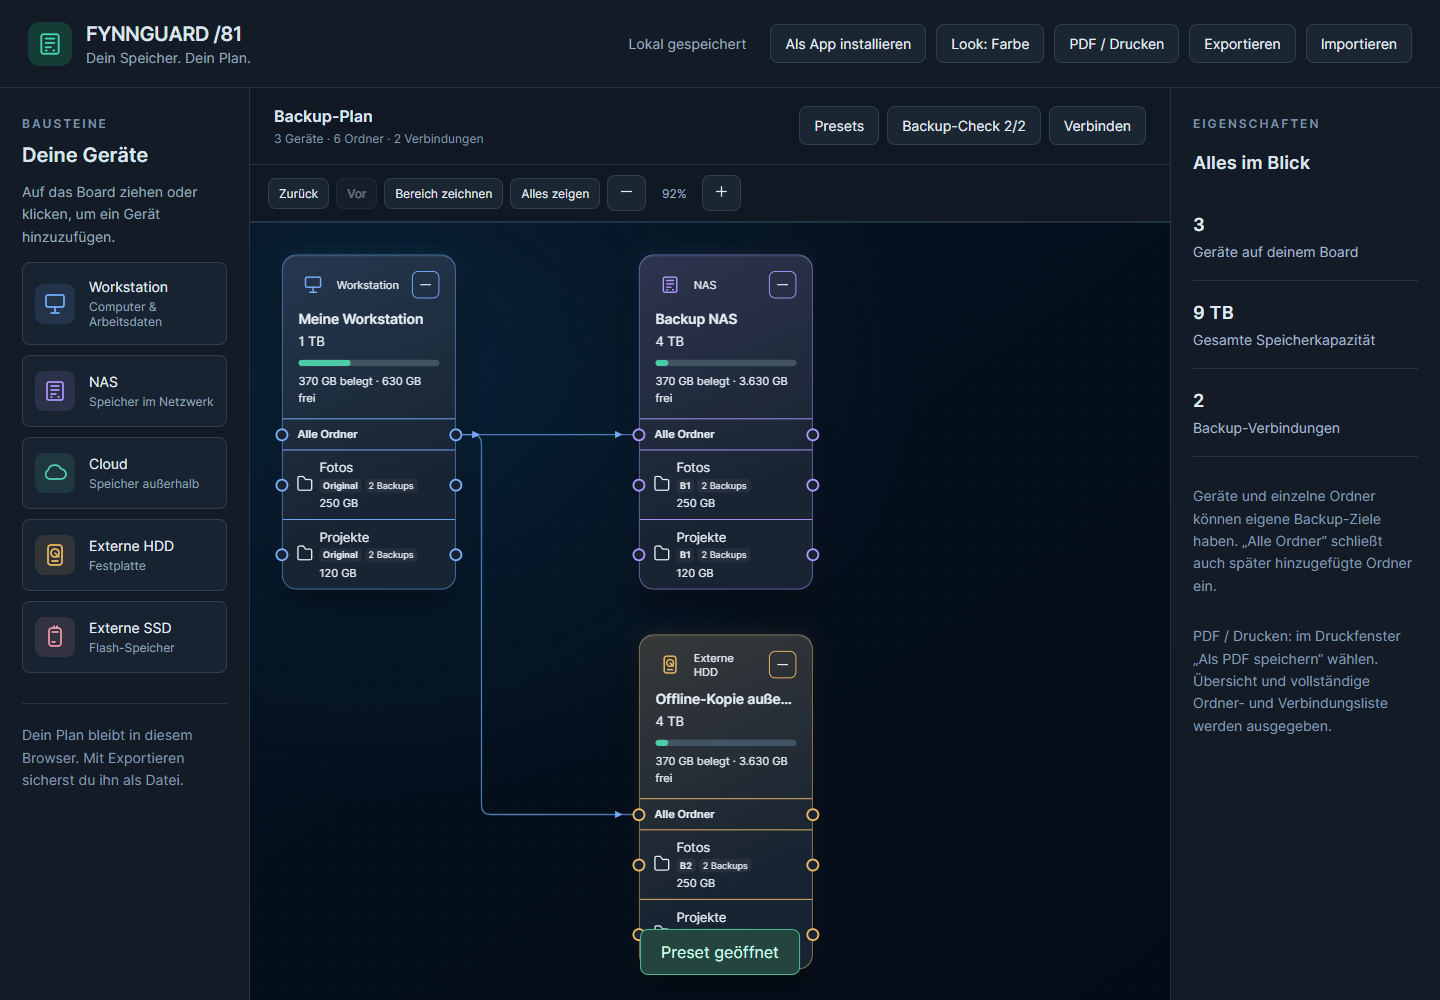Click the input port of Offline-Kopie Alle Ordner
The height and width of the screenshot is (1000, 1440).
(639, 815)
